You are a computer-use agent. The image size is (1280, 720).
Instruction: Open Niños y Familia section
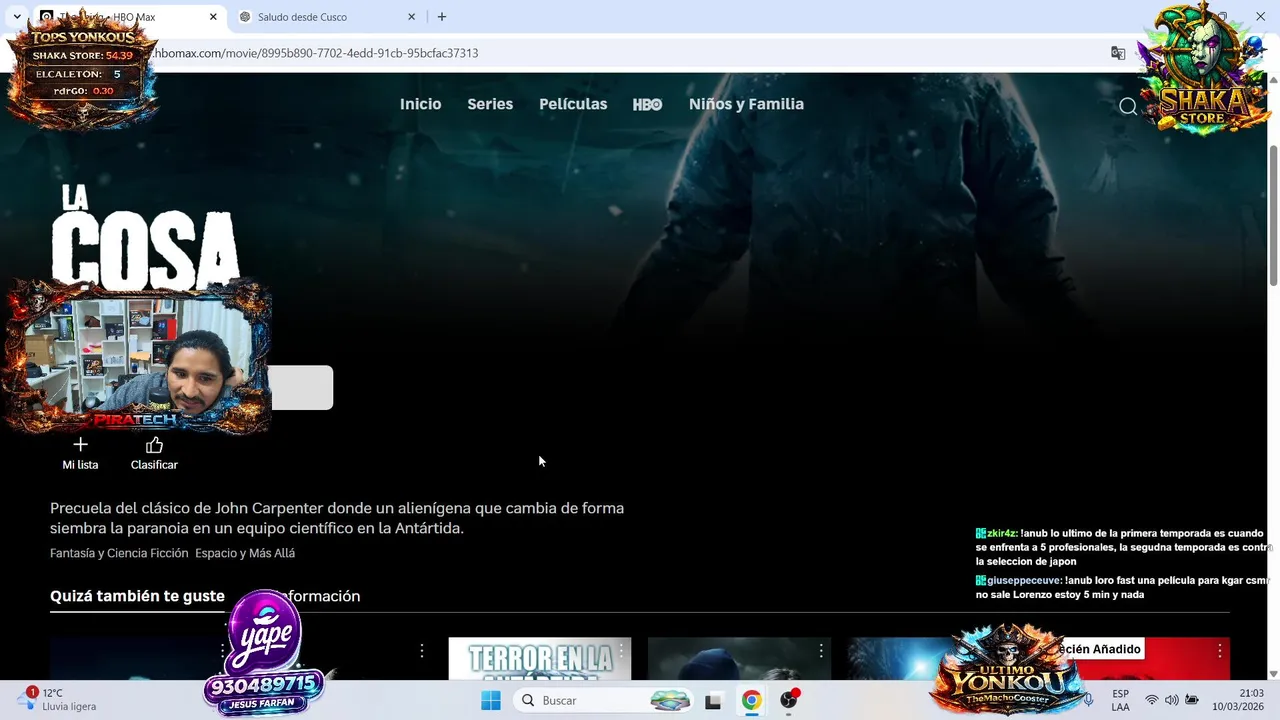[746, 104]
